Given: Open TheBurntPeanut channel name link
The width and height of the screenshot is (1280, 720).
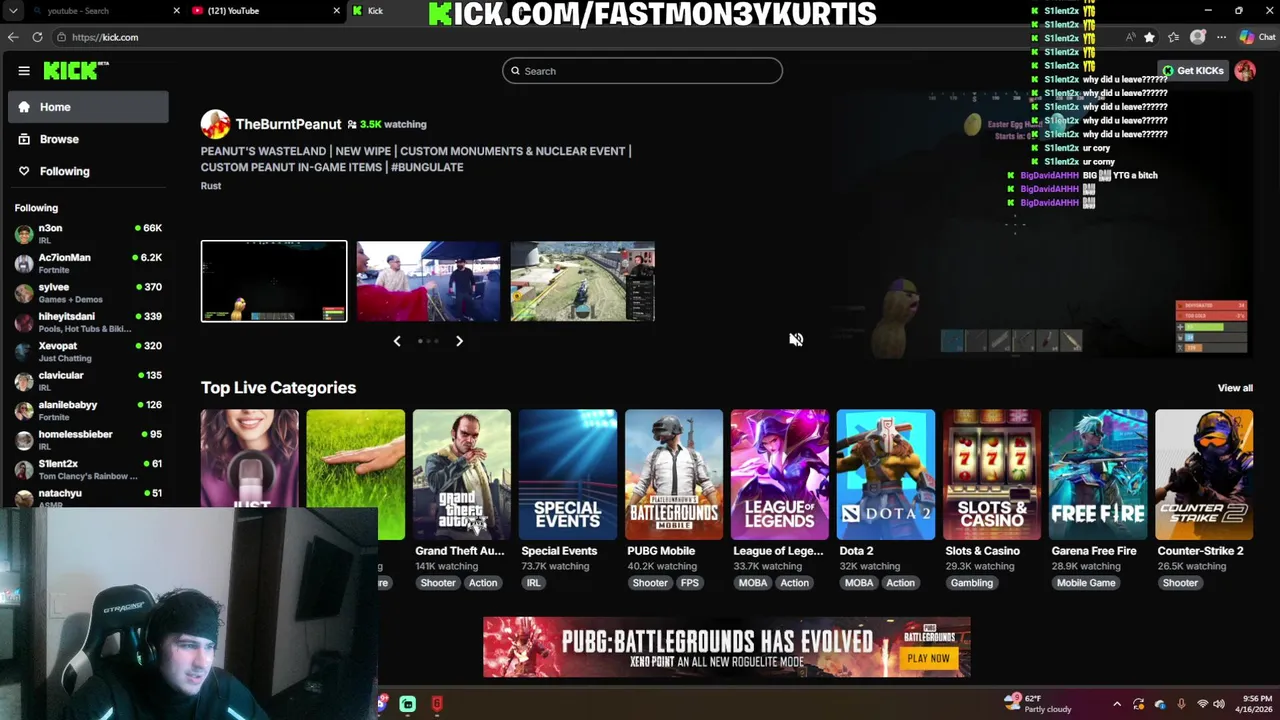Looking at the screenshot, I should pyautogui.click(x=288, y=124).
